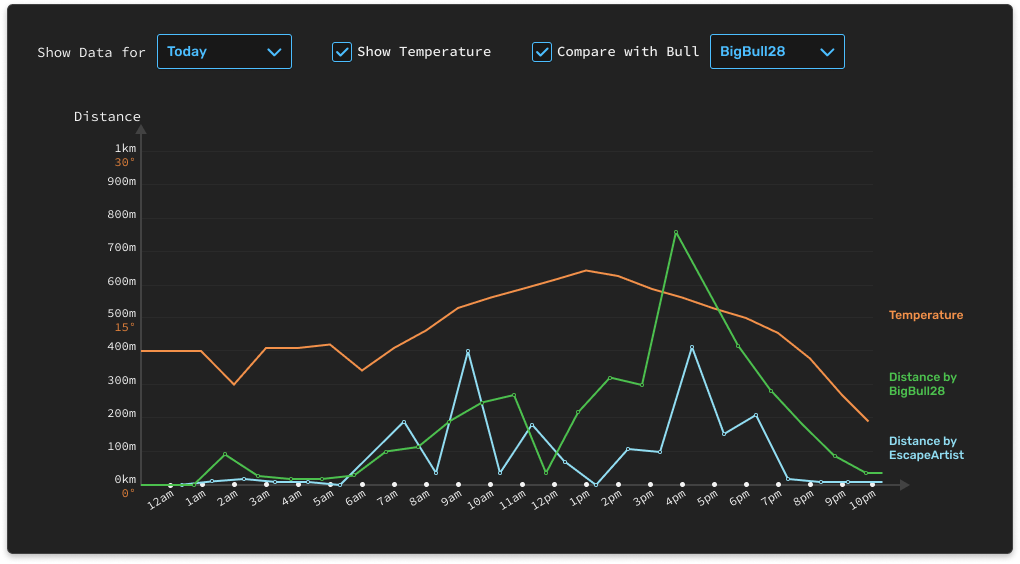The height and width of the screenshot is (564, 1020).
Task: Click the Temperature legend label
Action: click(926, 315)
